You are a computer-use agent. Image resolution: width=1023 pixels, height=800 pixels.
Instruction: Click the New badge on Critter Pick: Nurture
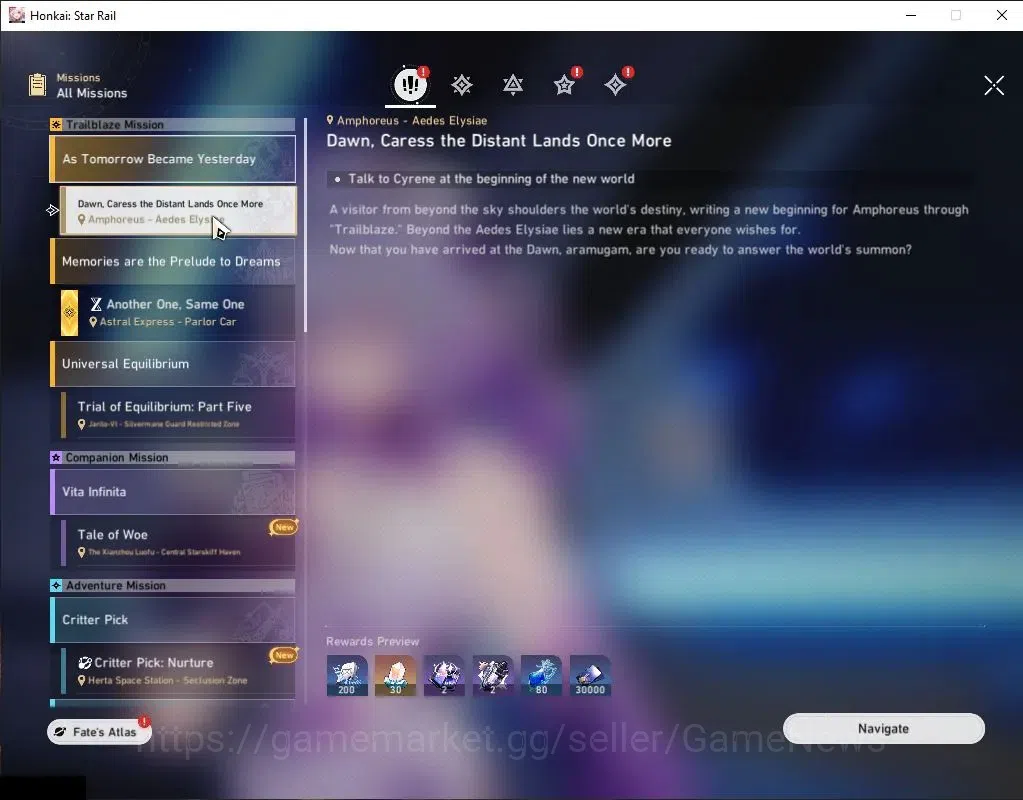tap(284, 654)
